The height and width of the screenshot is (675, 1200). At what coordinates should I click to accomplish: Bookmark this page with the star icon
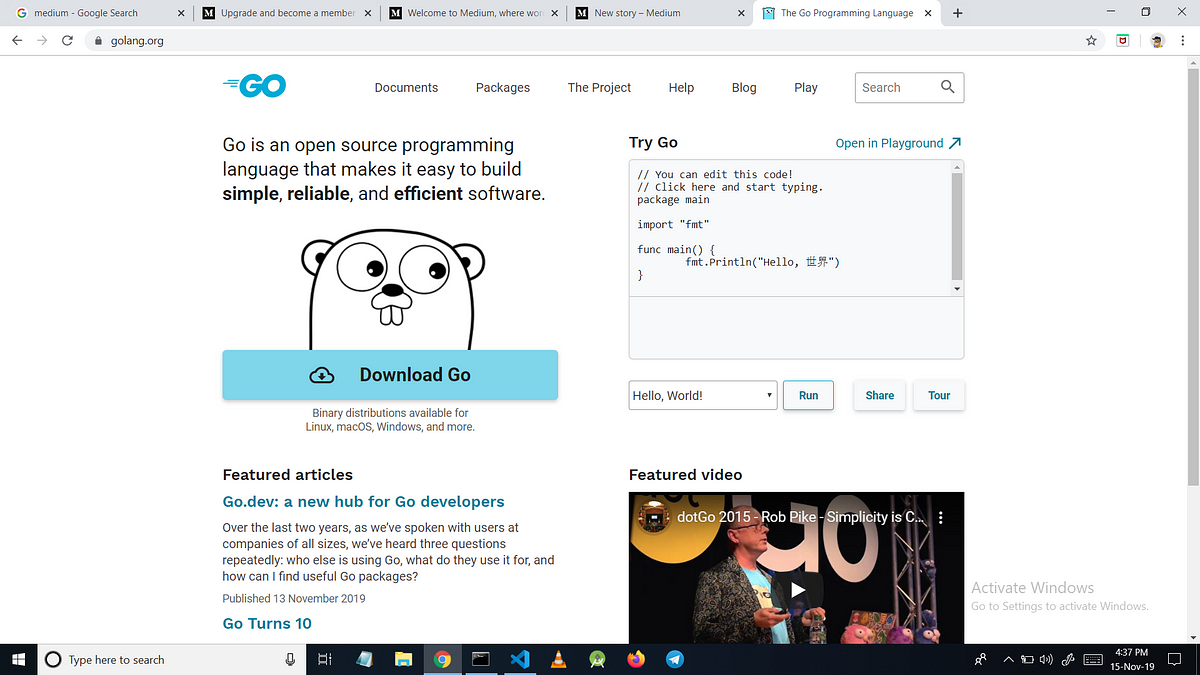(1092, 41)
